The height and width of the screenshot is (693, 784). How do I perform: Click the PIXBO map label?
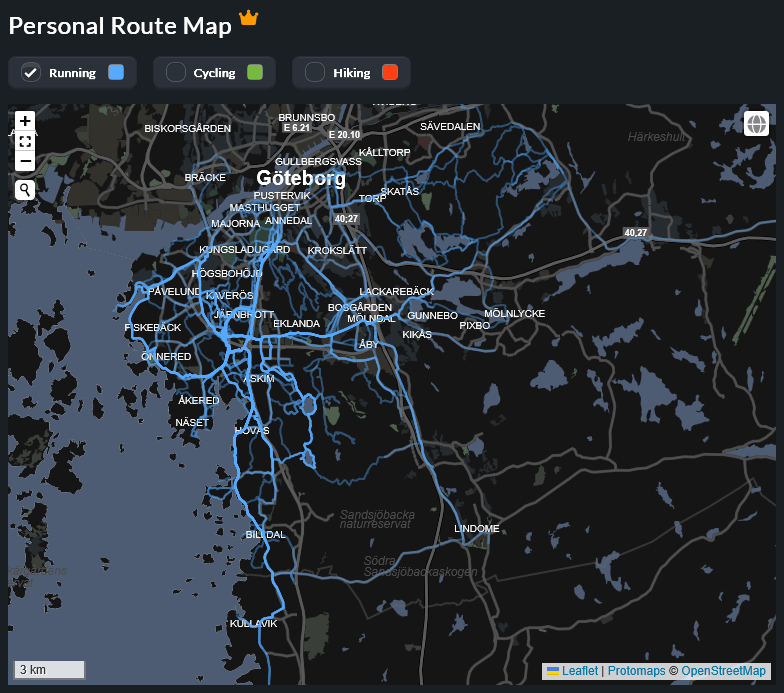[x=474, y=326]
